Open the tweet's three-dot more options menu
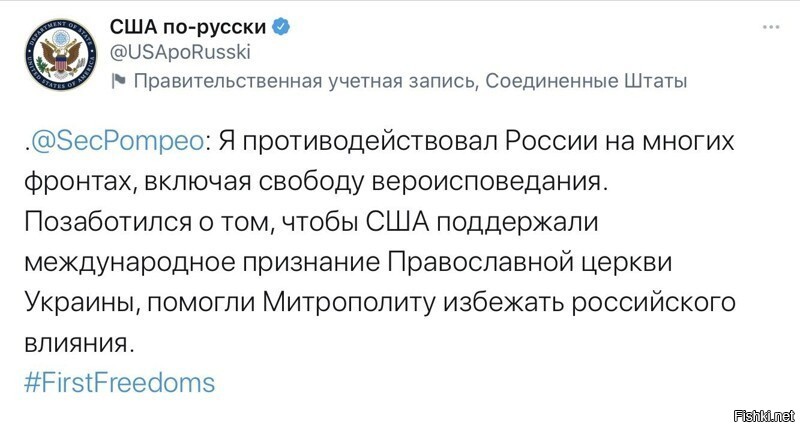Image resolution: width=800 pixels, height=428 pixels. point(770,28)
